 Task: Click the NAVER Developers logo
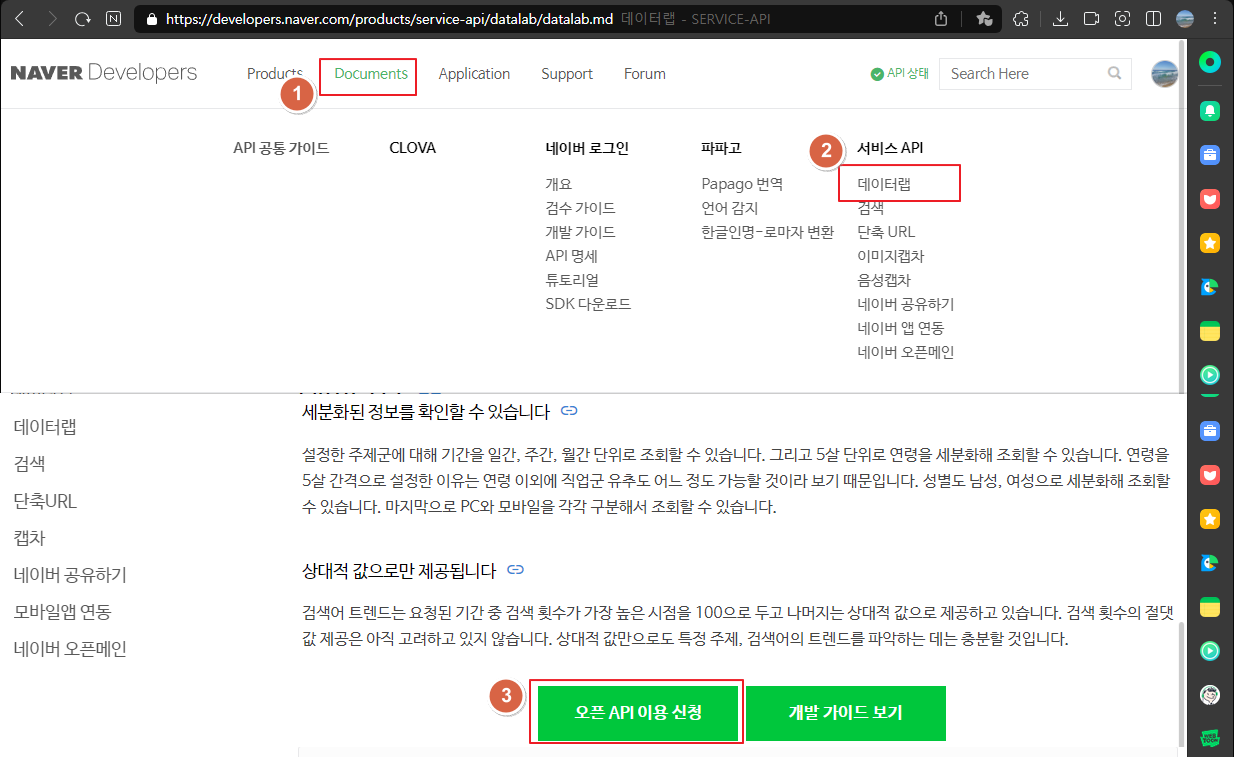click(104, 73)
